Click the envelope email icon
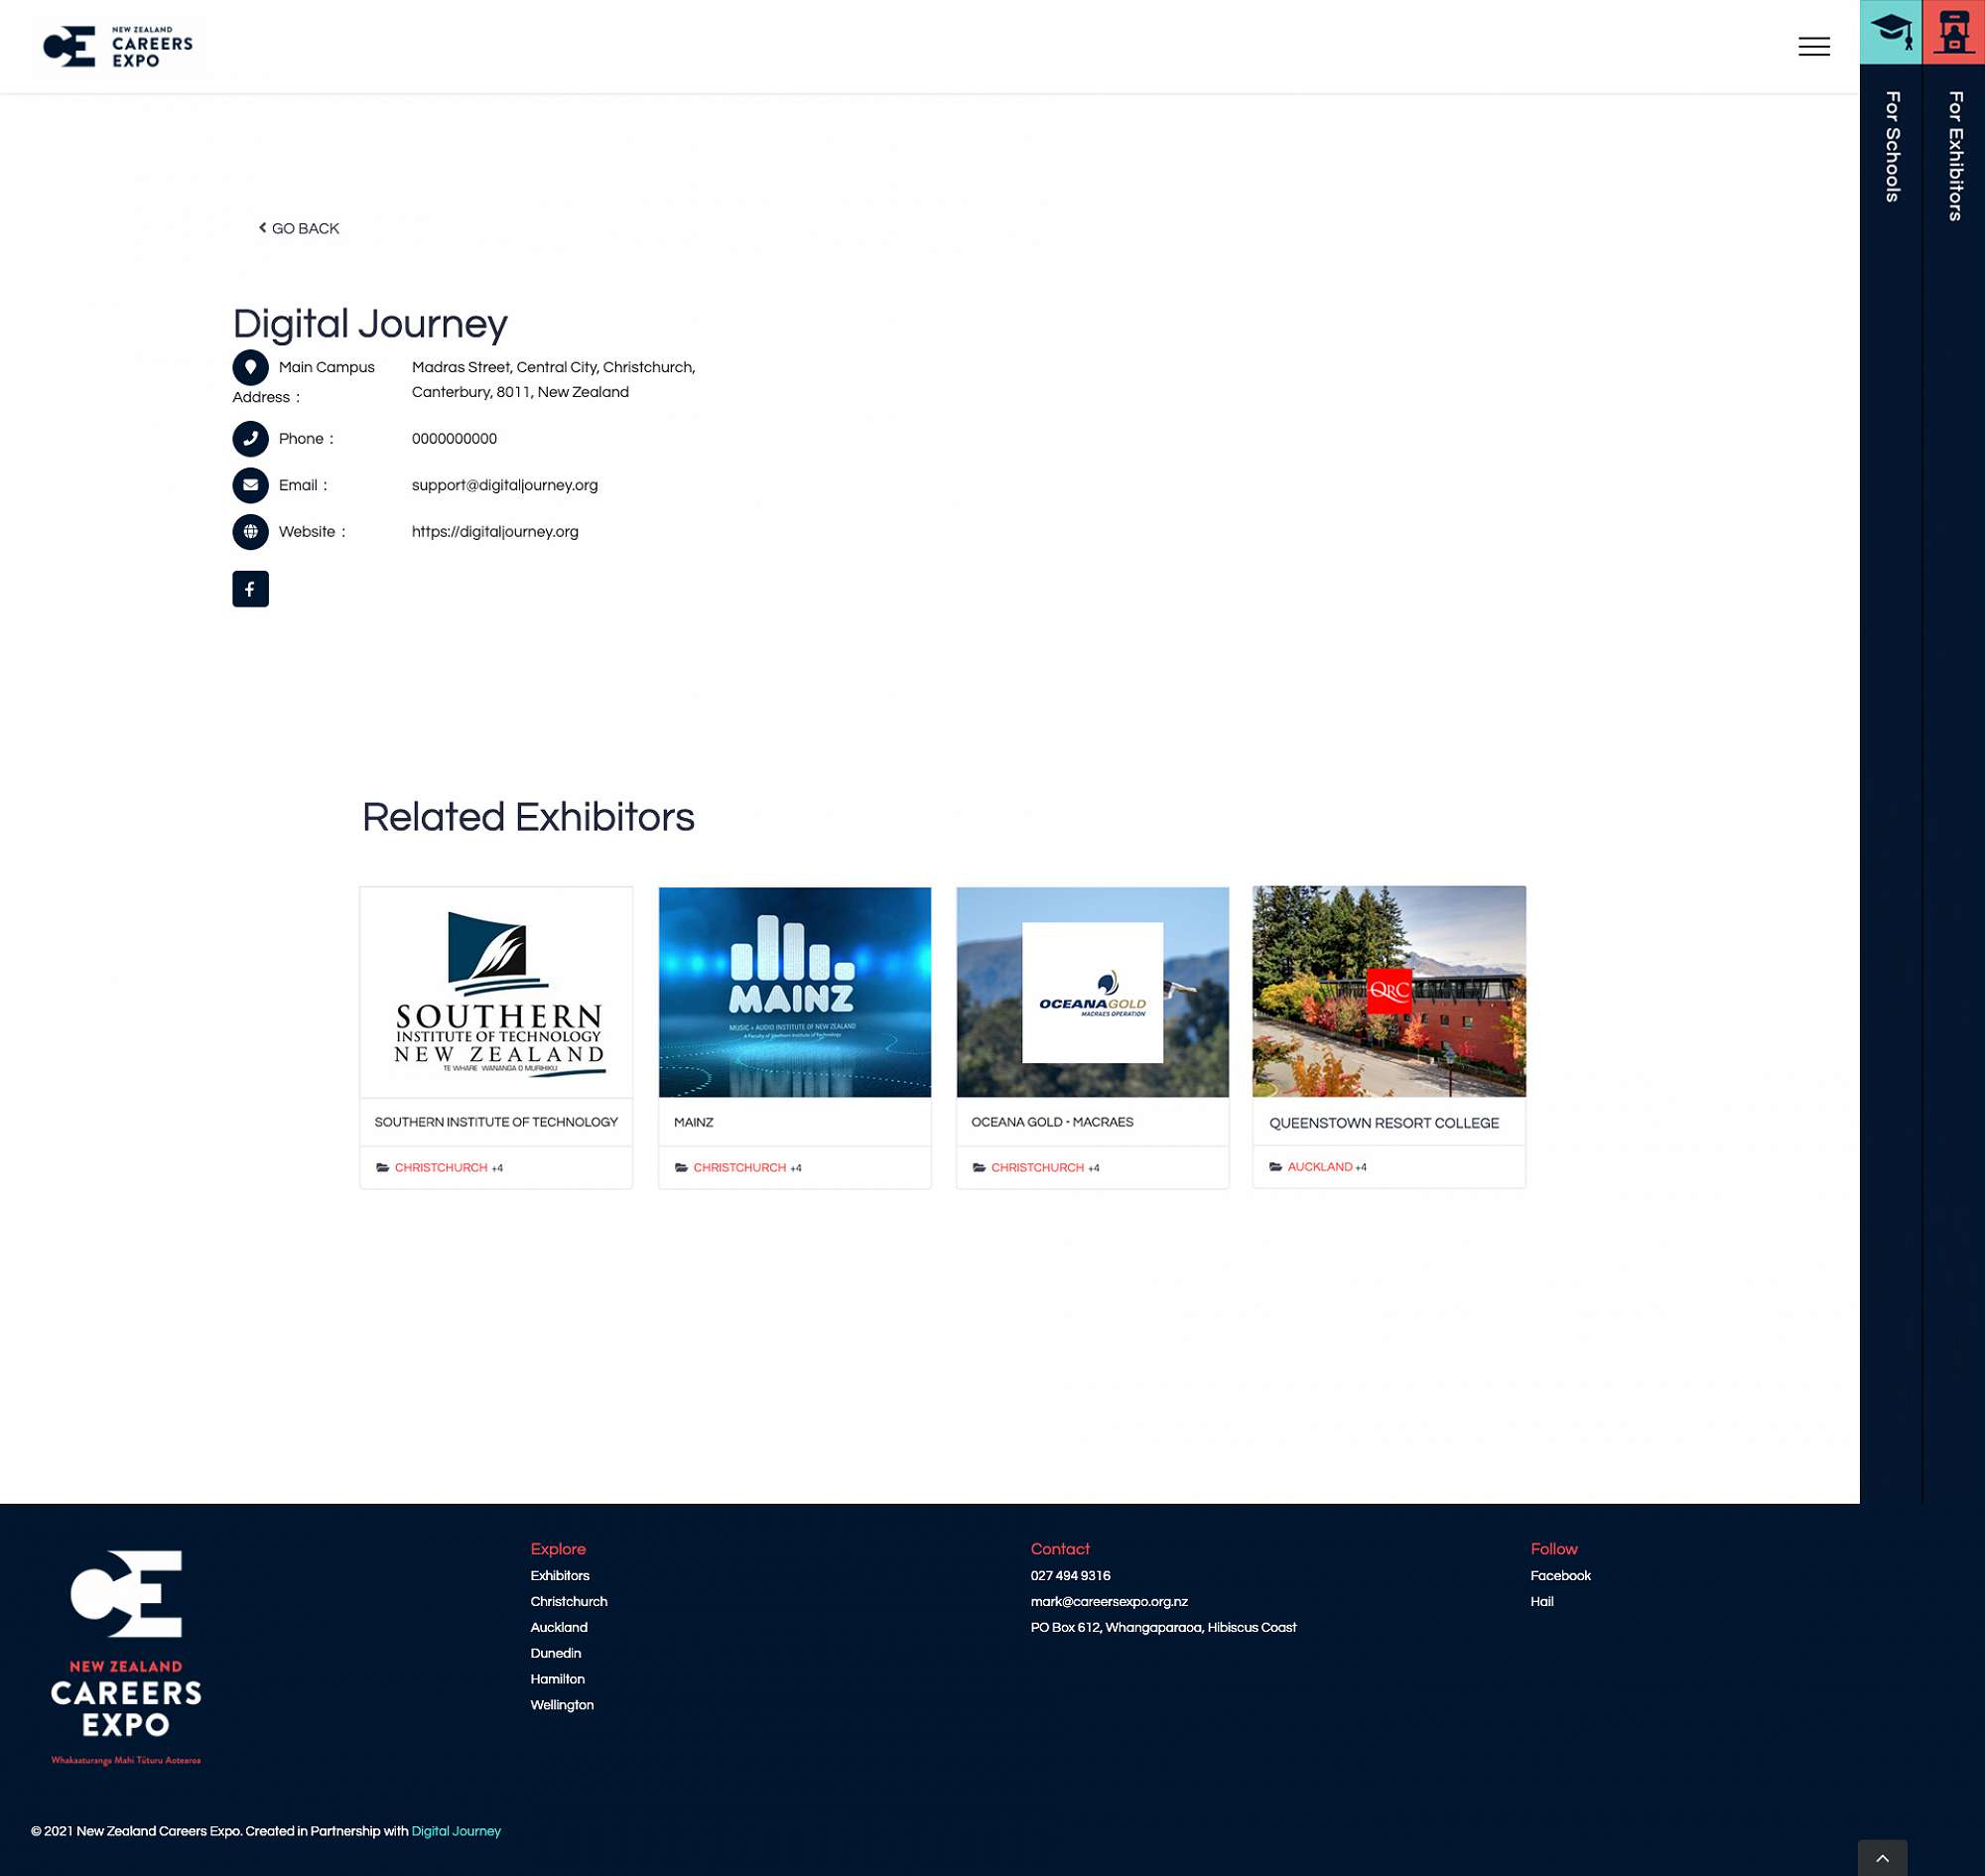Image resolution: width=1985 pixels, height=1876 pixels. click(250, 485)
